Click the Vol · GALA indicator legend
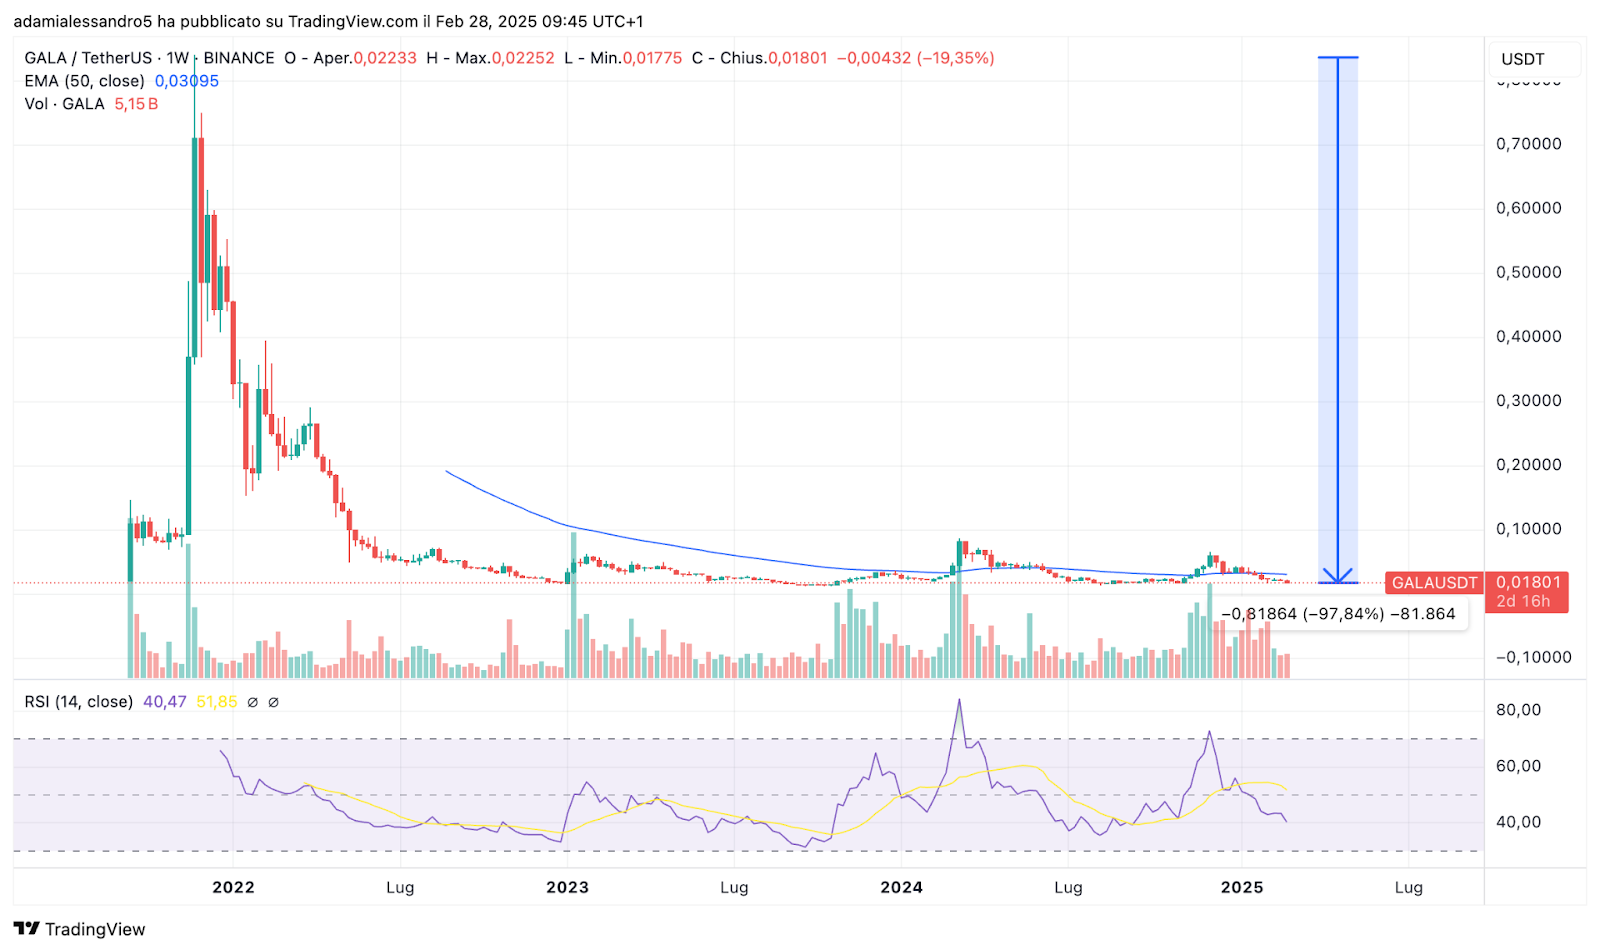This screenshot has height=952, width=1600. coord(64,104)
